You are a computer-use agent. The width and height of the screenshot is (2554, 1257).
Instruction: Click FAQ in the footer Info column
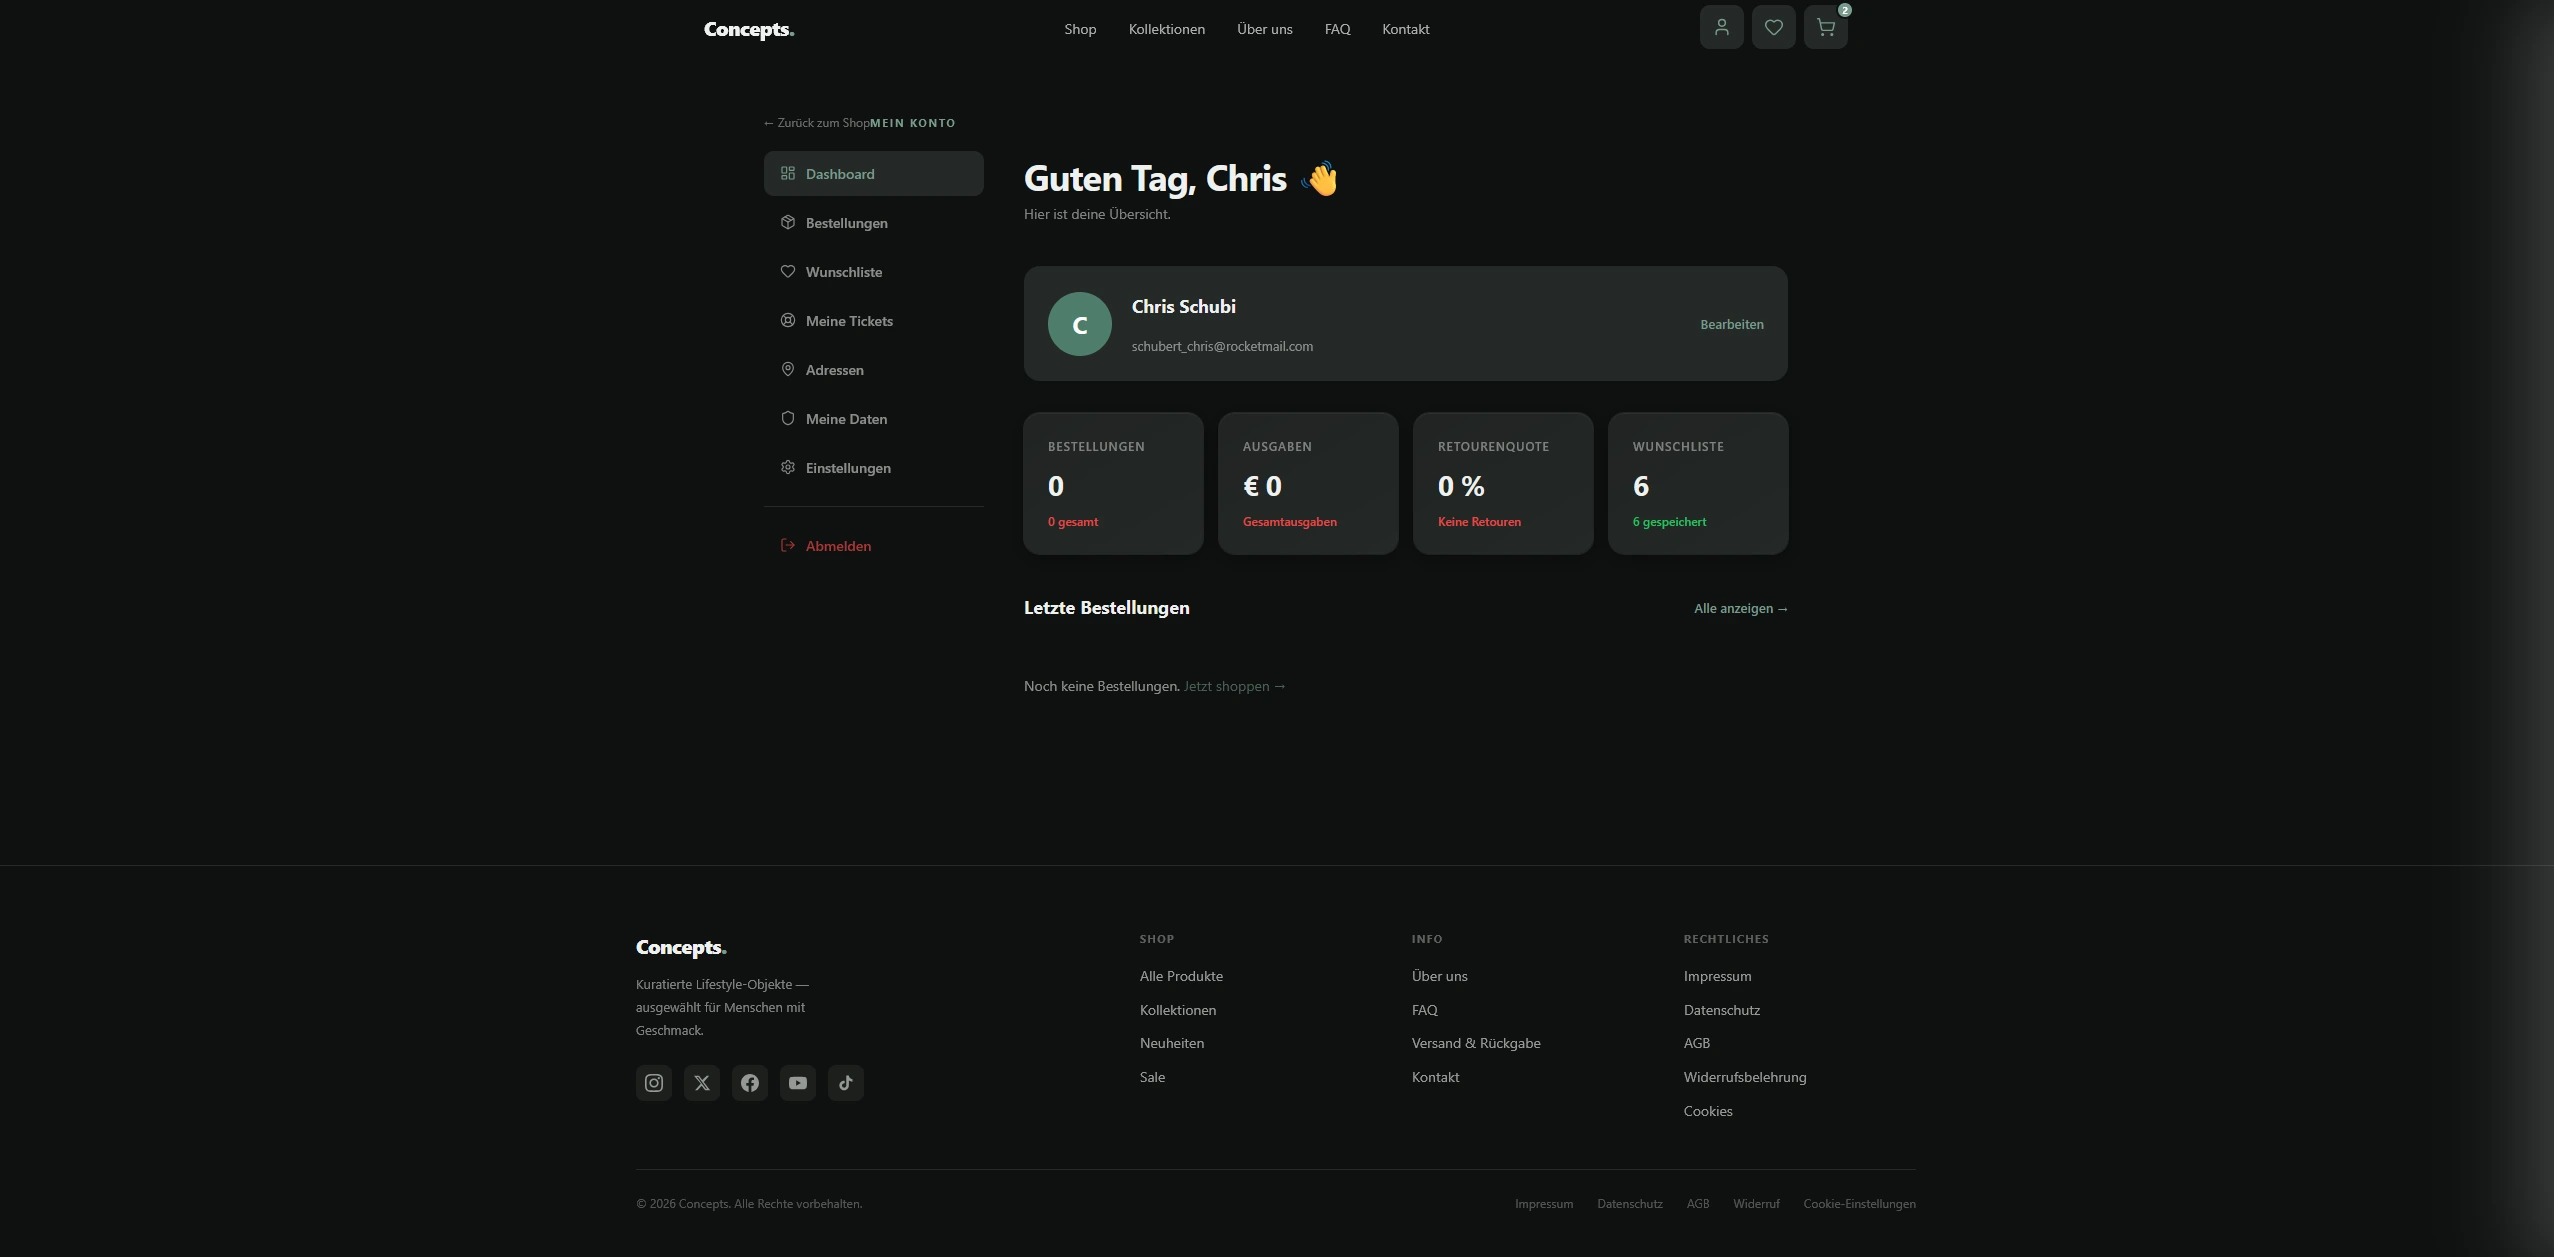coord(1425,1010)
